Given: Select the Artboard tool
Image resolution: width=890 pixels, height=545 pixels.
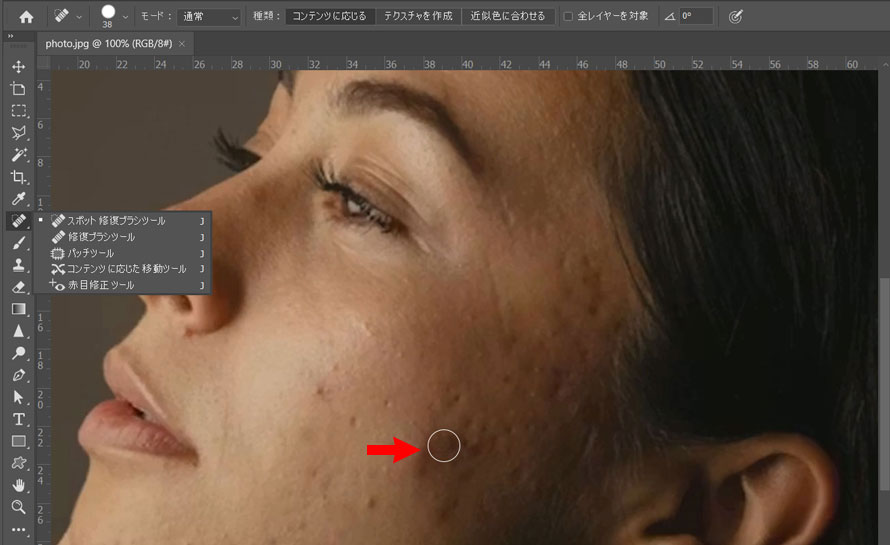Looking at the screenshot, I should [18, 89].
